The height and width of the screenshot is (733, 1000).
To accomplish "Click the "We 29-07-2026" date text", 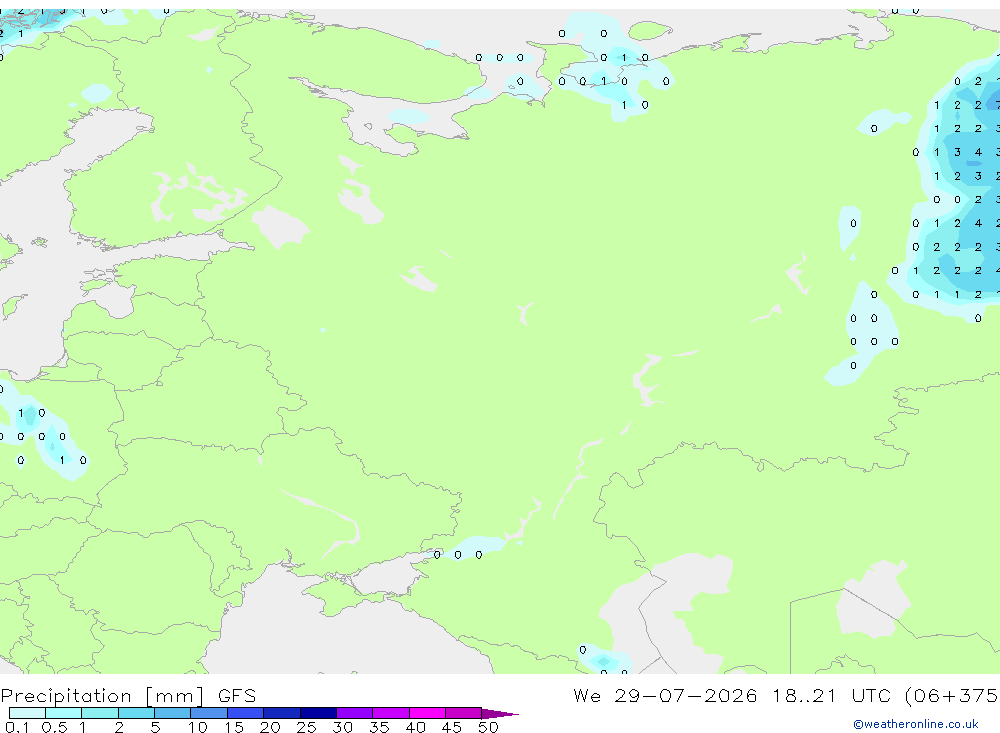I will [x=665, y=695].
